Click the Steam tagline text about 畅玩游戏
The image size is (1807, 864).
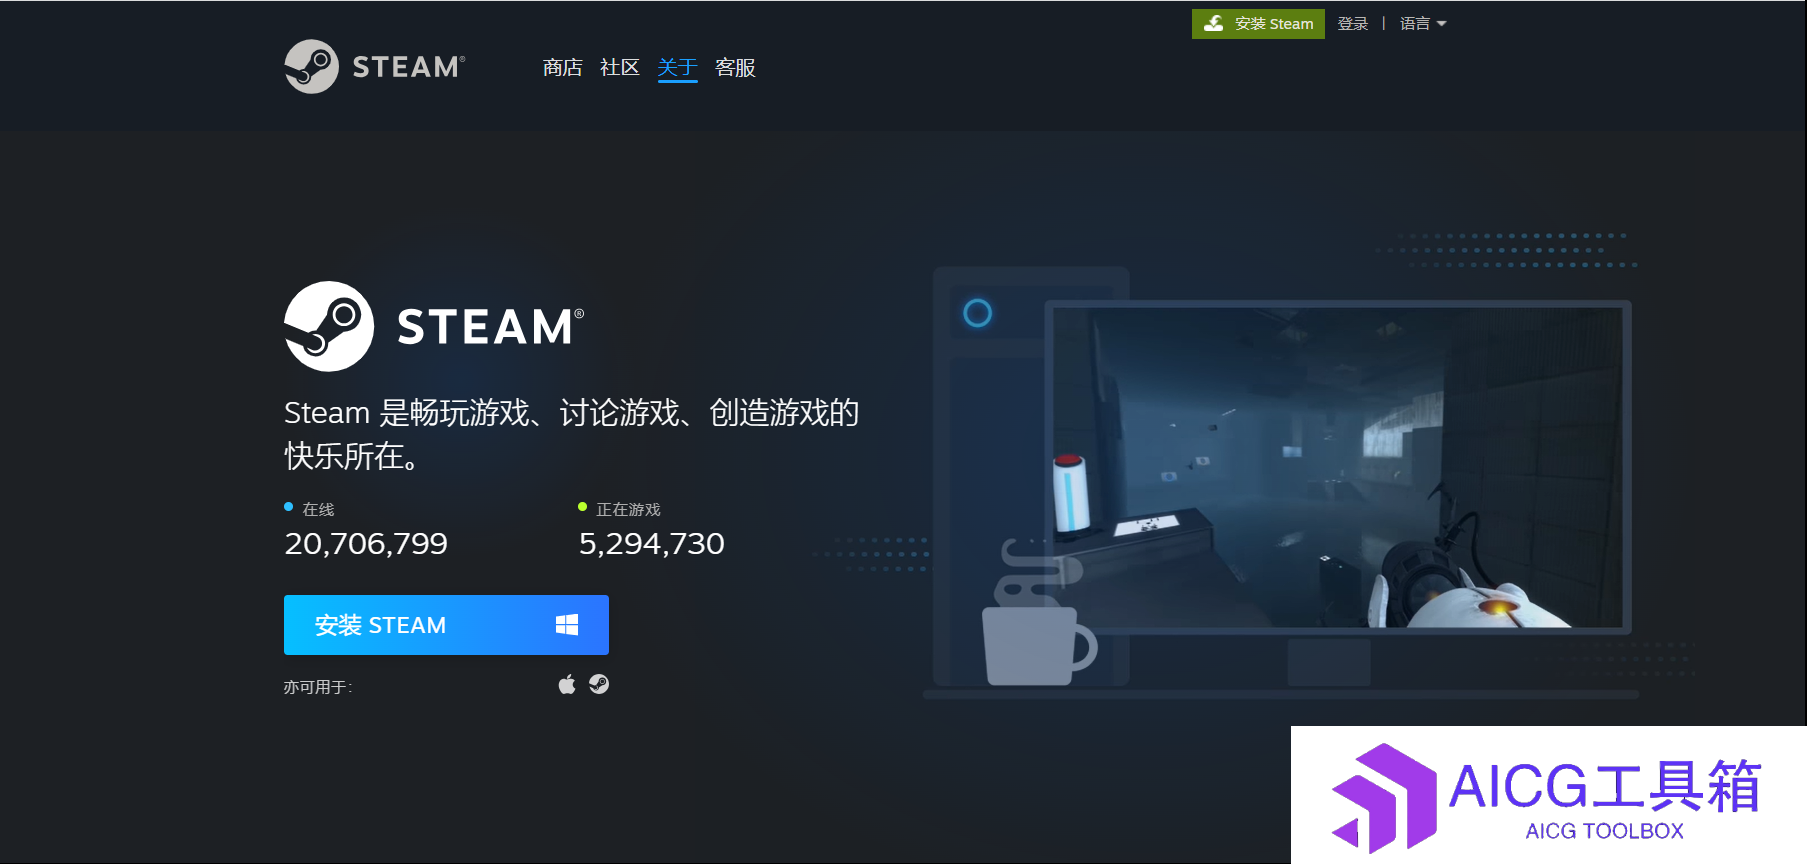click(571, 434)
